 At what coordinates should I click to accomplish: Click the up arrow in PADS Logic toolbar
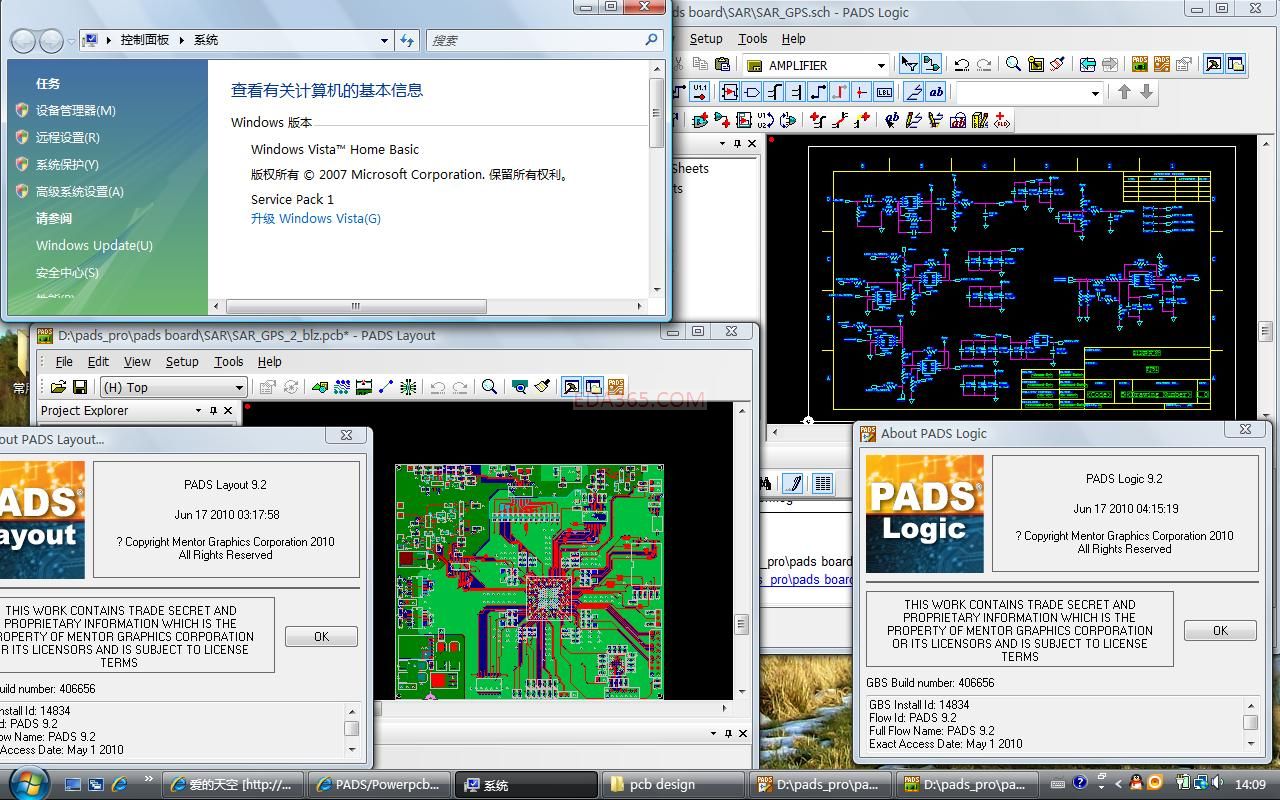[x=1124, y=92]
